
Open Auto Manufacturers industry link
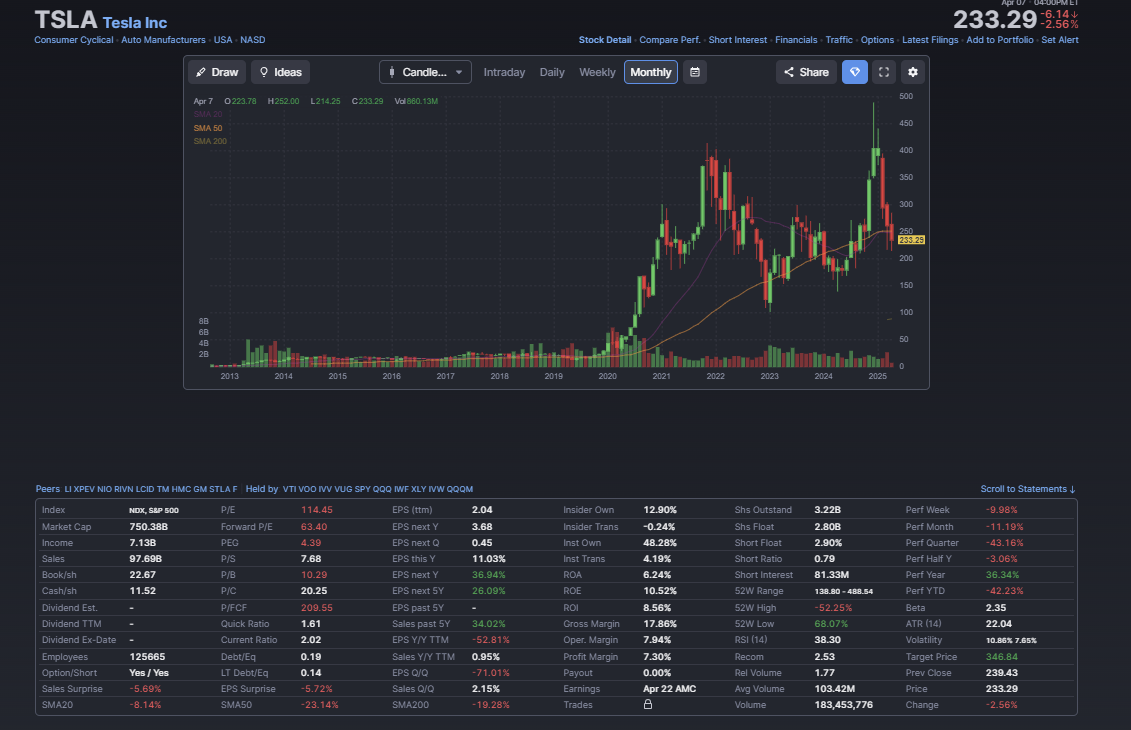(x=163, y=40)
